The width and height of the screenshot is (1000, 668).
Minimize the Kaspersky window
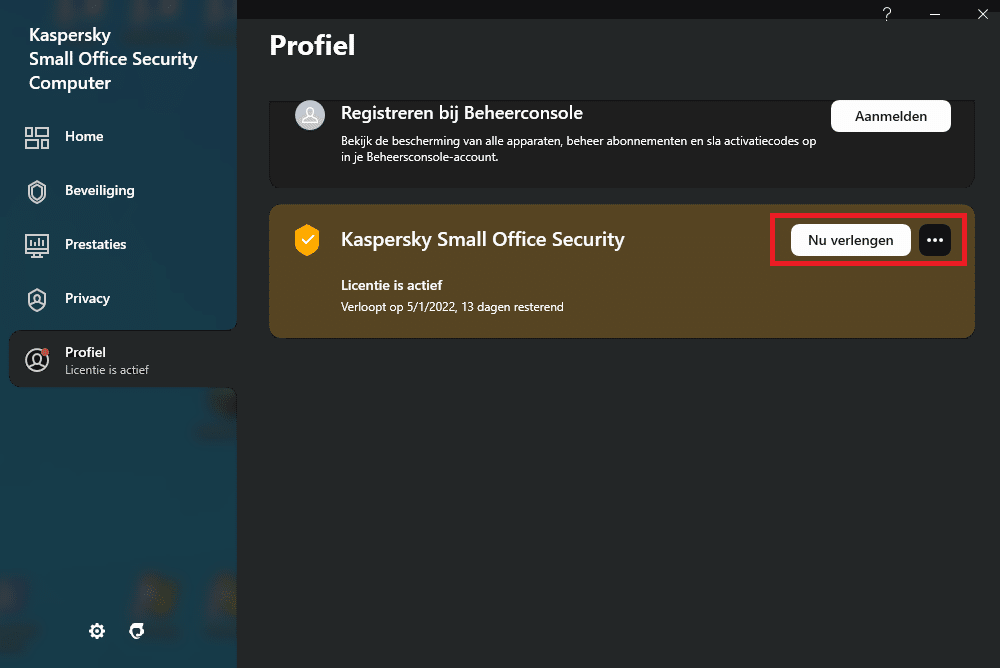click(936, 13)
